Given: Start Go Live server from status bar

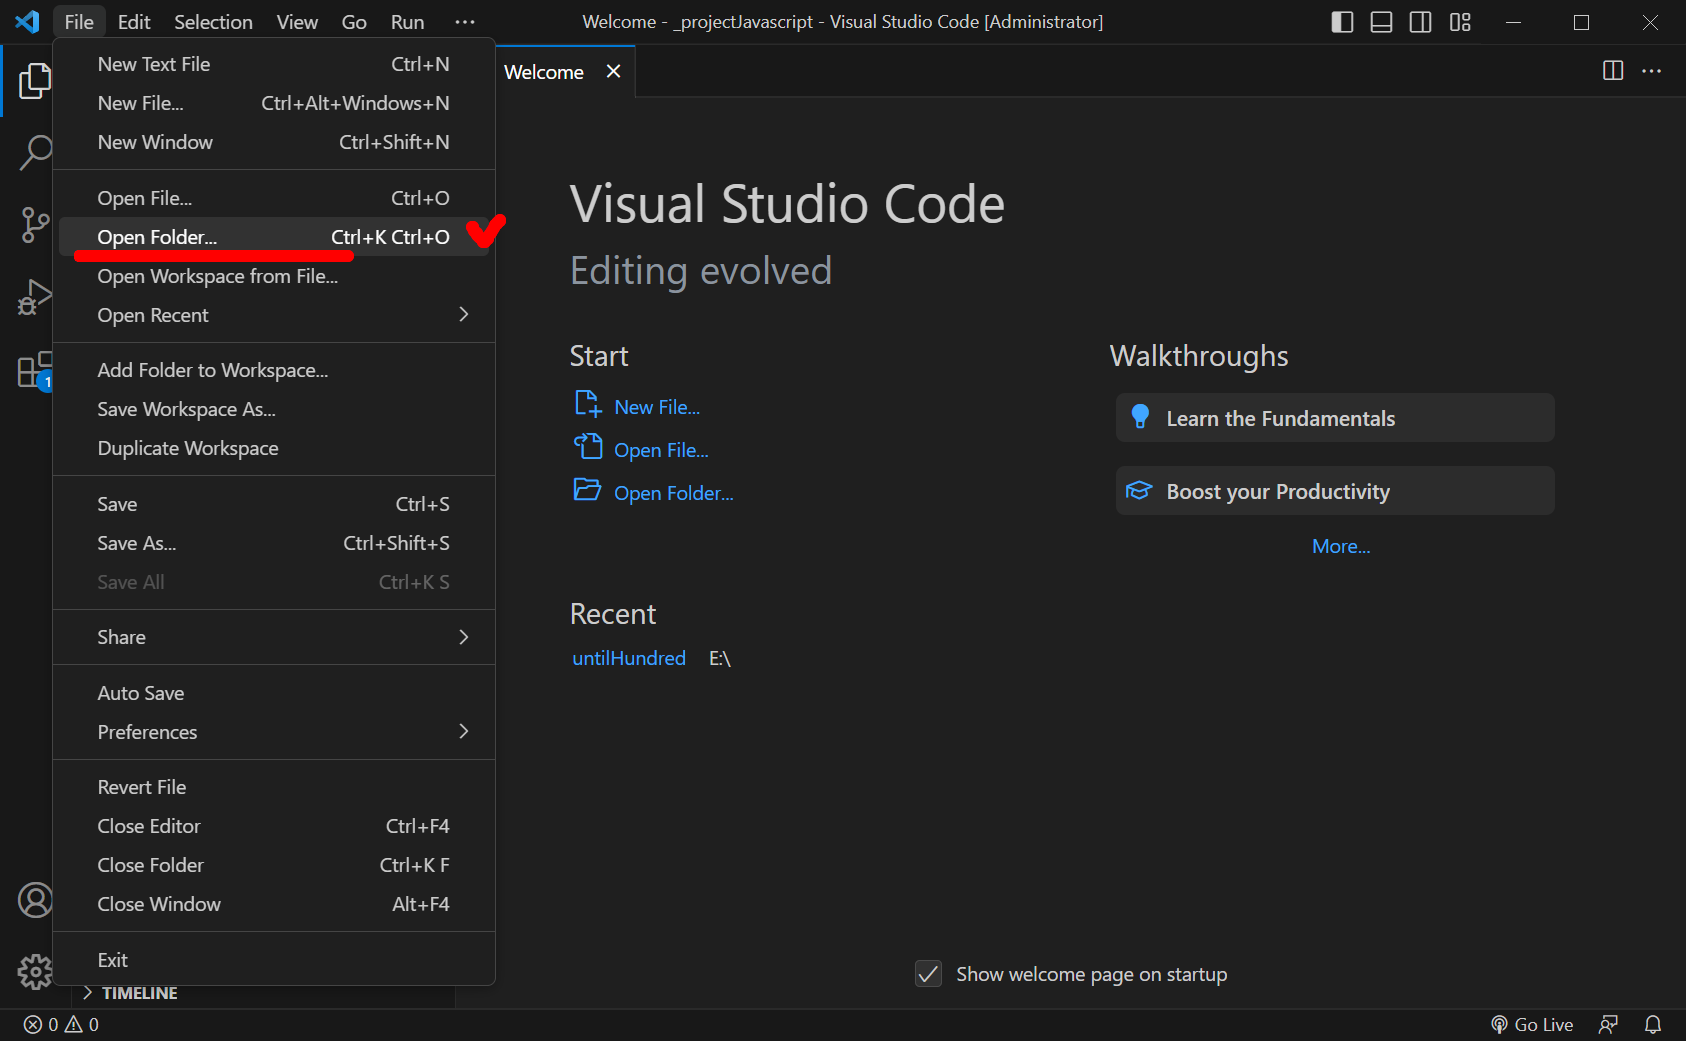Looking at the screenshot, I should pyautogui.click(x=1532, y=1024).
